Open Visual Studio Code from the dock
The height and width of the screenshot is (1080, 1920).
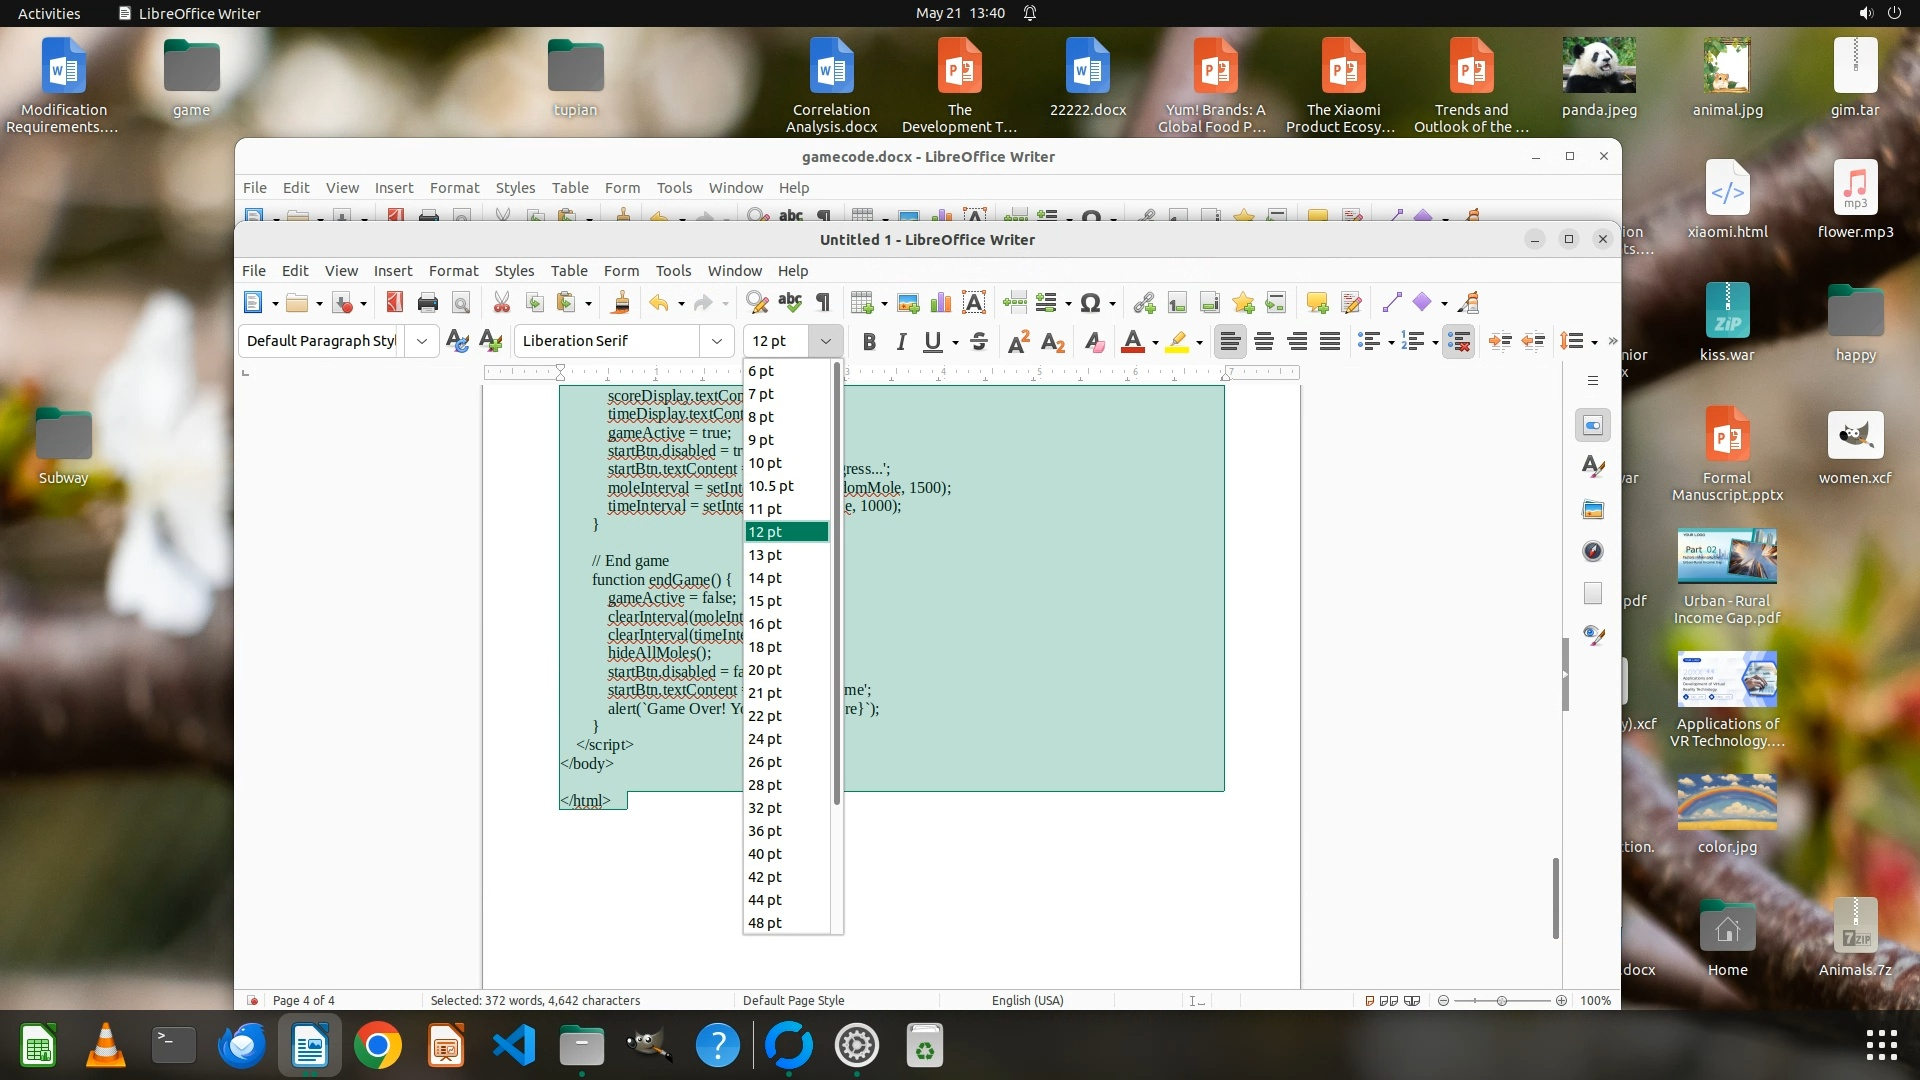(514, 1046)
